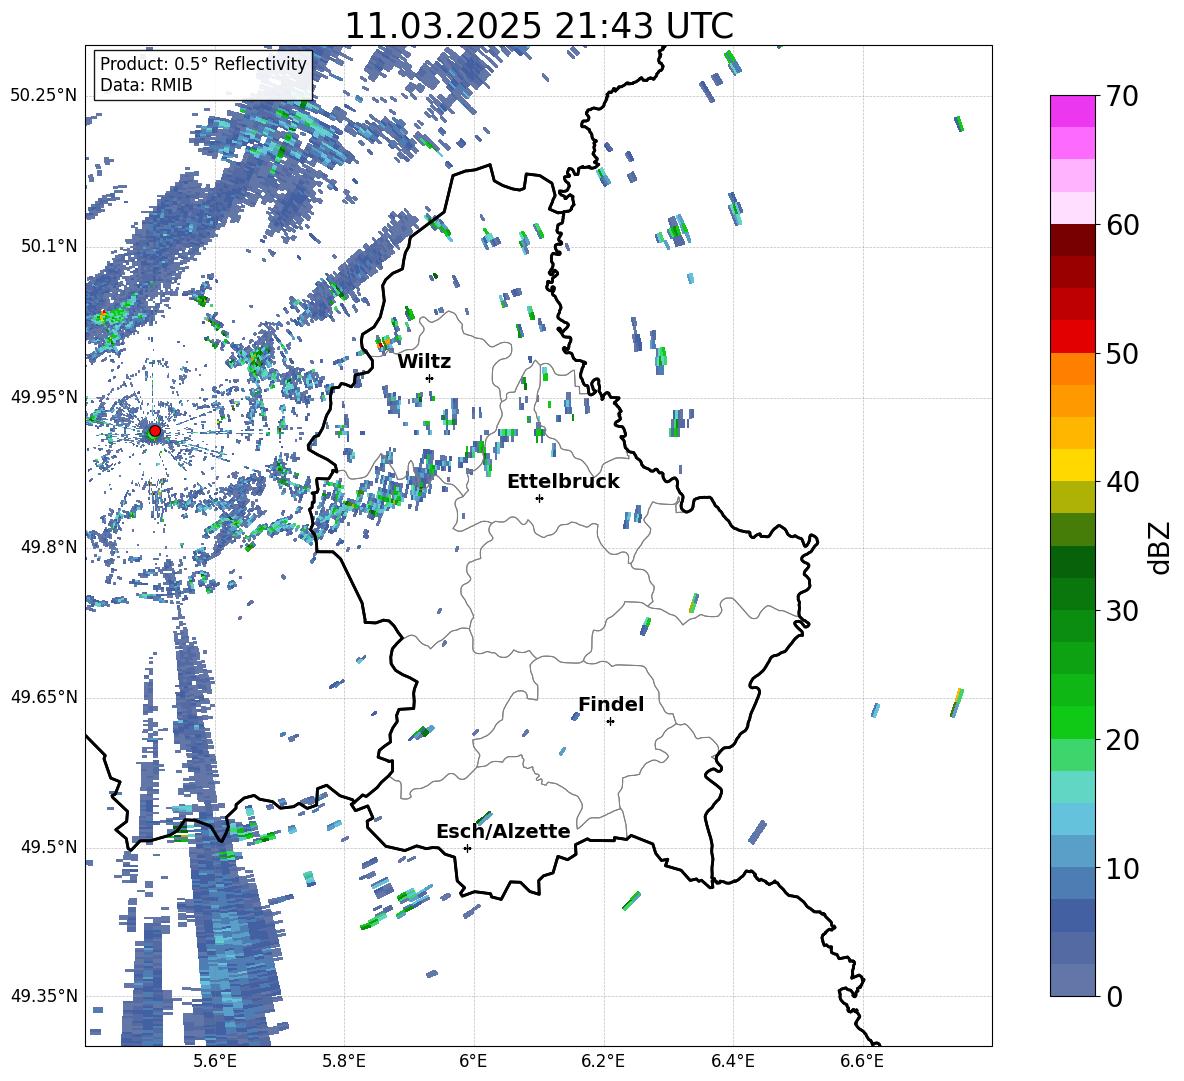Pick the magenta top segment of the colorbar

pos(1072,111)
